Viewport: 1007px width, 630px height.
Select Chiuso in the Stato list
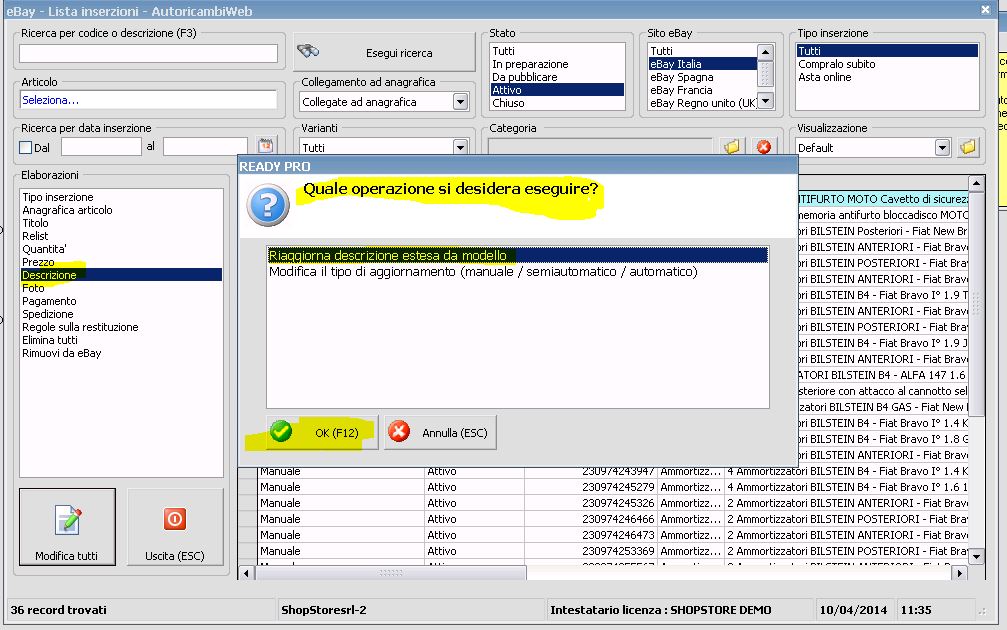pos(507,103)
